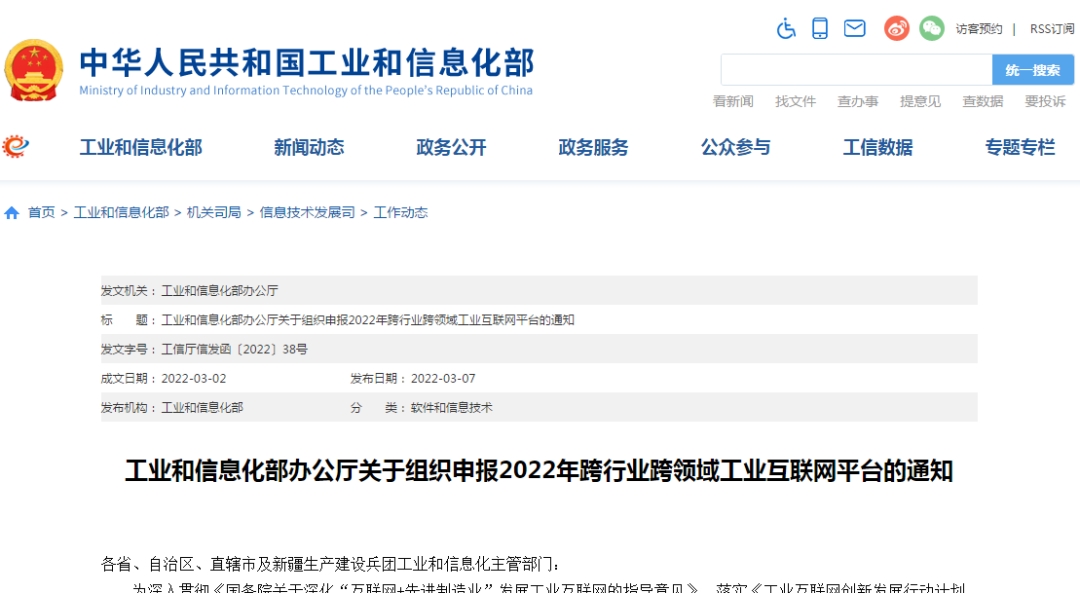Click the email envelope icon
1080x593 pixels.
click(x=855, y=28)
